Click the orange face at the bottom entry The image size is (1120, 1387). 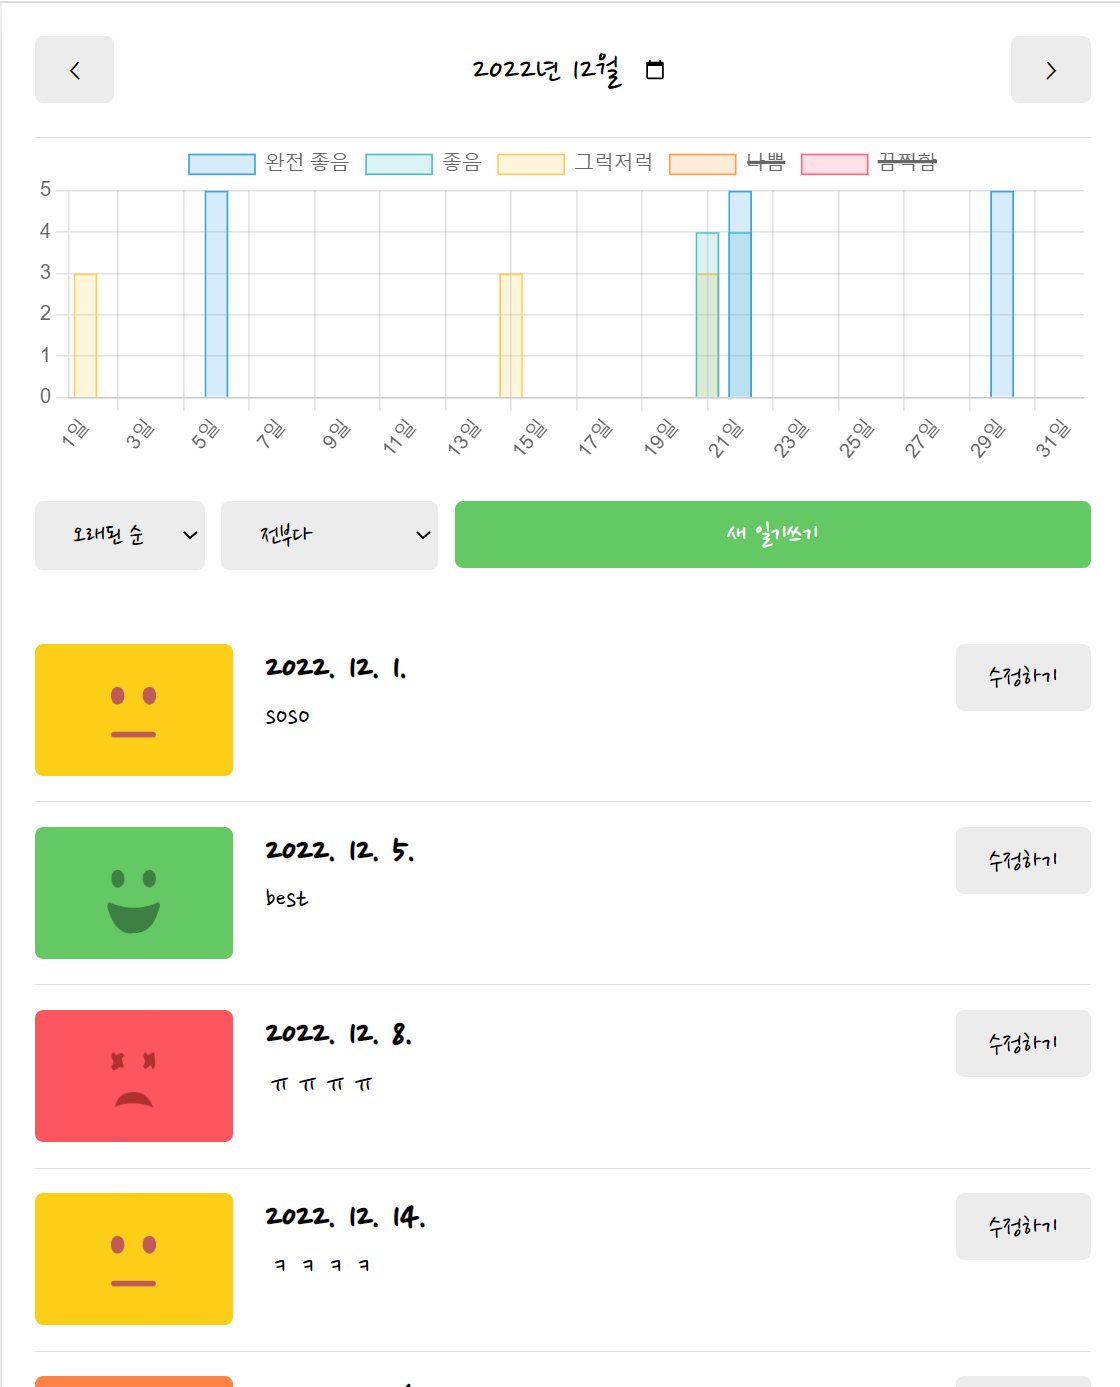133,1380
